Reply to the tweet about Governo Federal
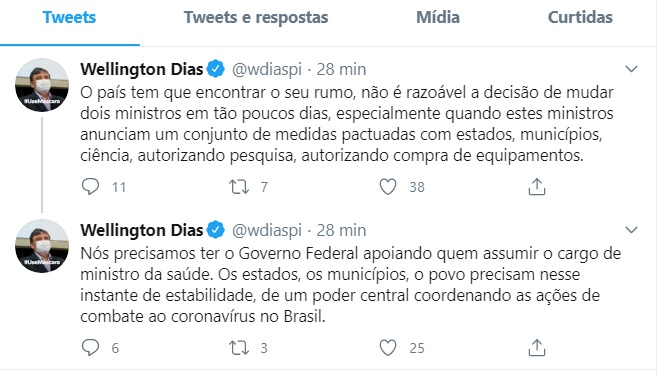 pyautogui.click(x=90, y=348)
